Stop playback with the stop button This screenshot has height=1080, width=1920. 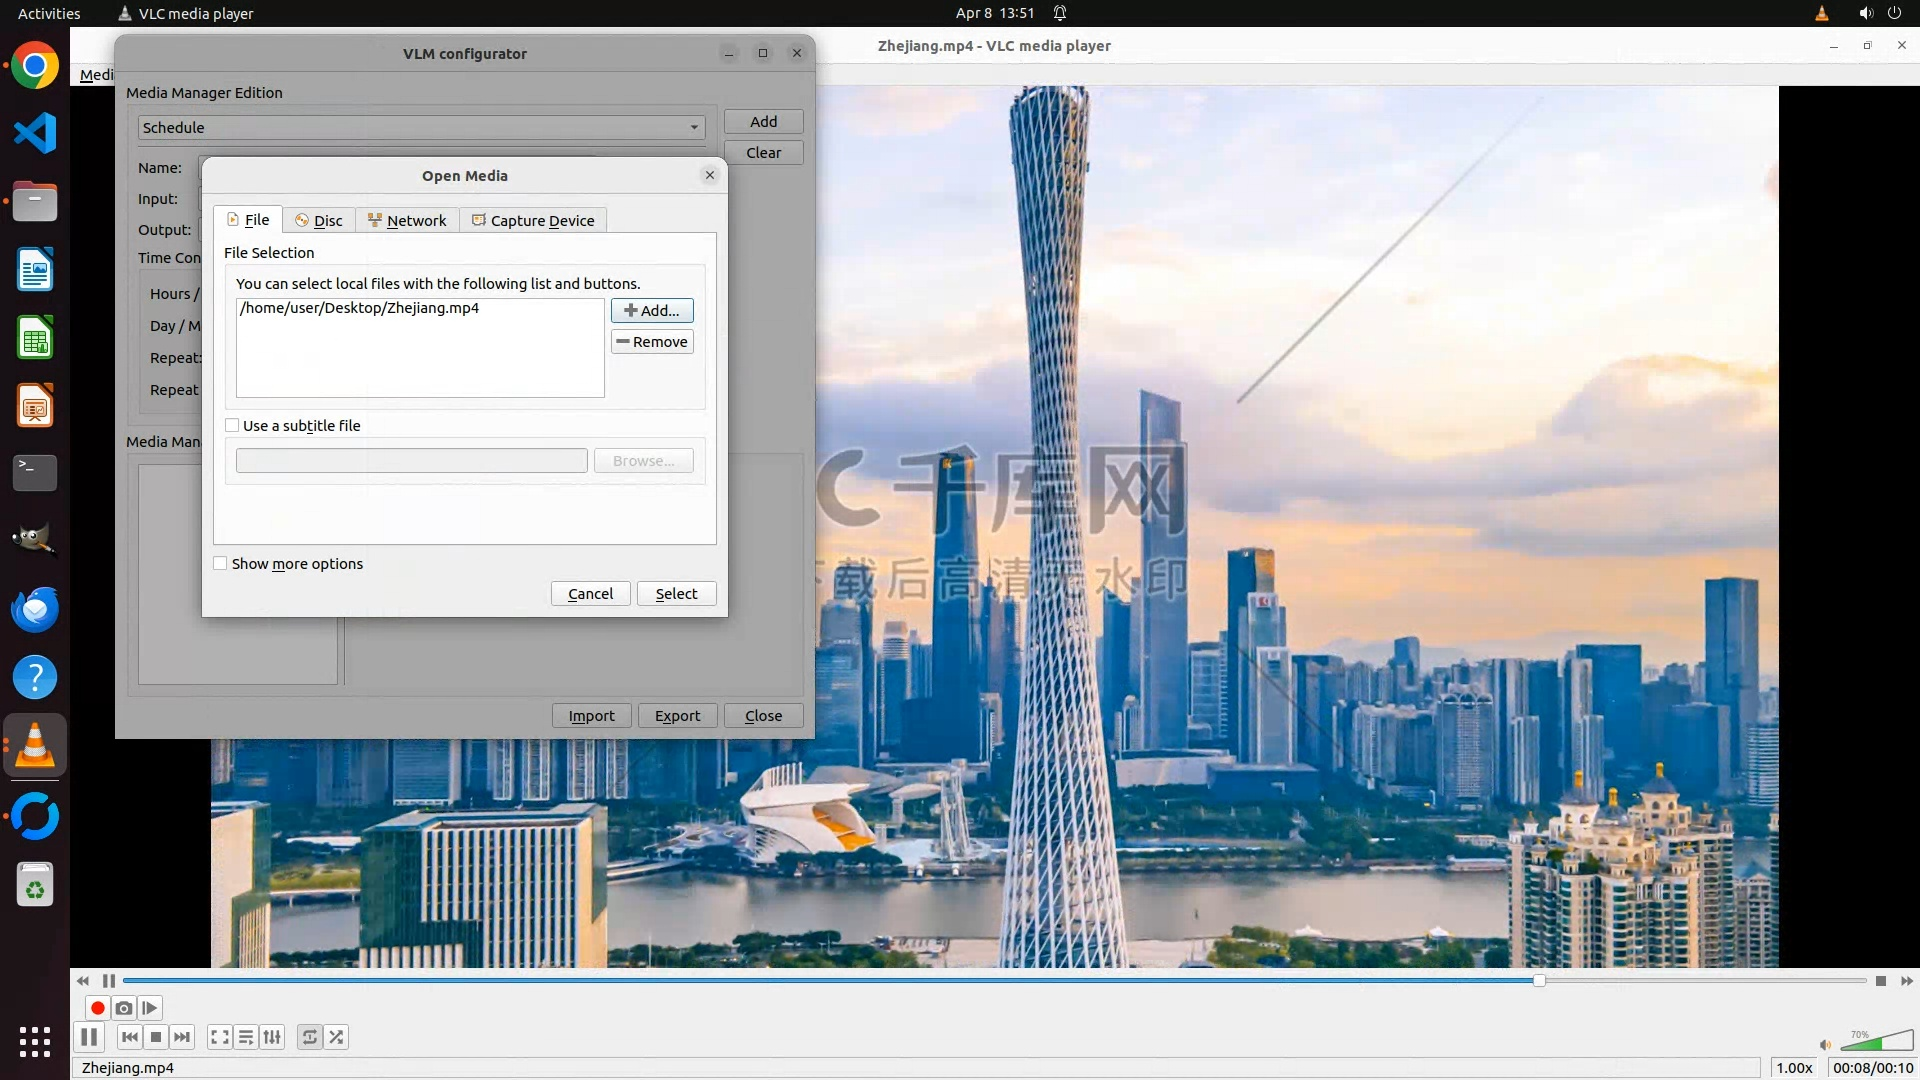tap(156, 1037)
